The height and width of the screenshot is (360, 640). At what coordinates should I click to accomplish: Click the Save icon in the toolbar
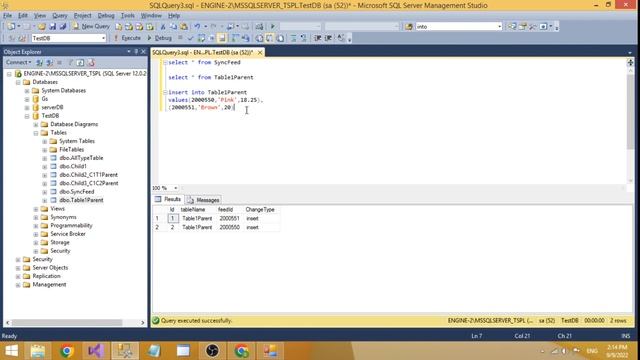pyautogui.click(x=53, y=27)
